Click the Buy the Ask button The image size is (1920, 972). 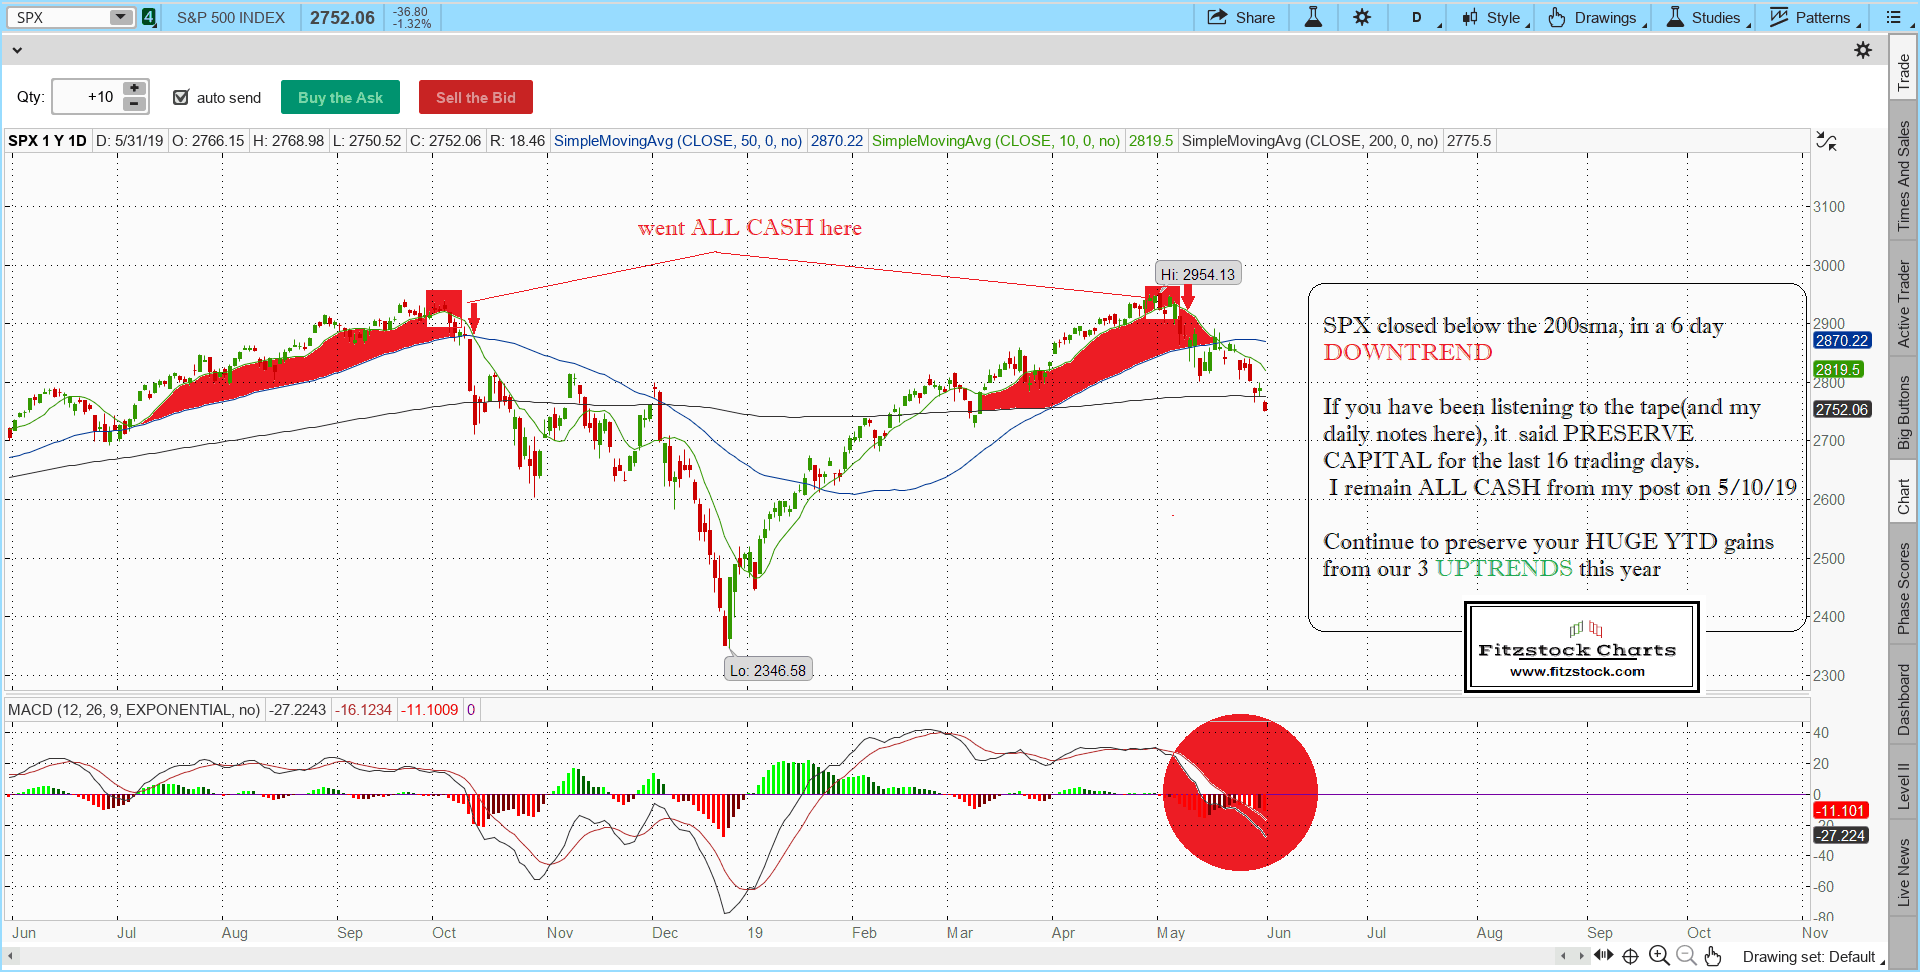point(340,97)
